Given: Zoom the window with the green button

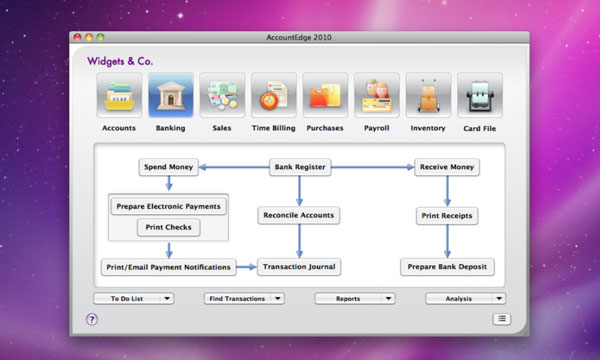Looking at the screenshot, I should tap(101, 37).
